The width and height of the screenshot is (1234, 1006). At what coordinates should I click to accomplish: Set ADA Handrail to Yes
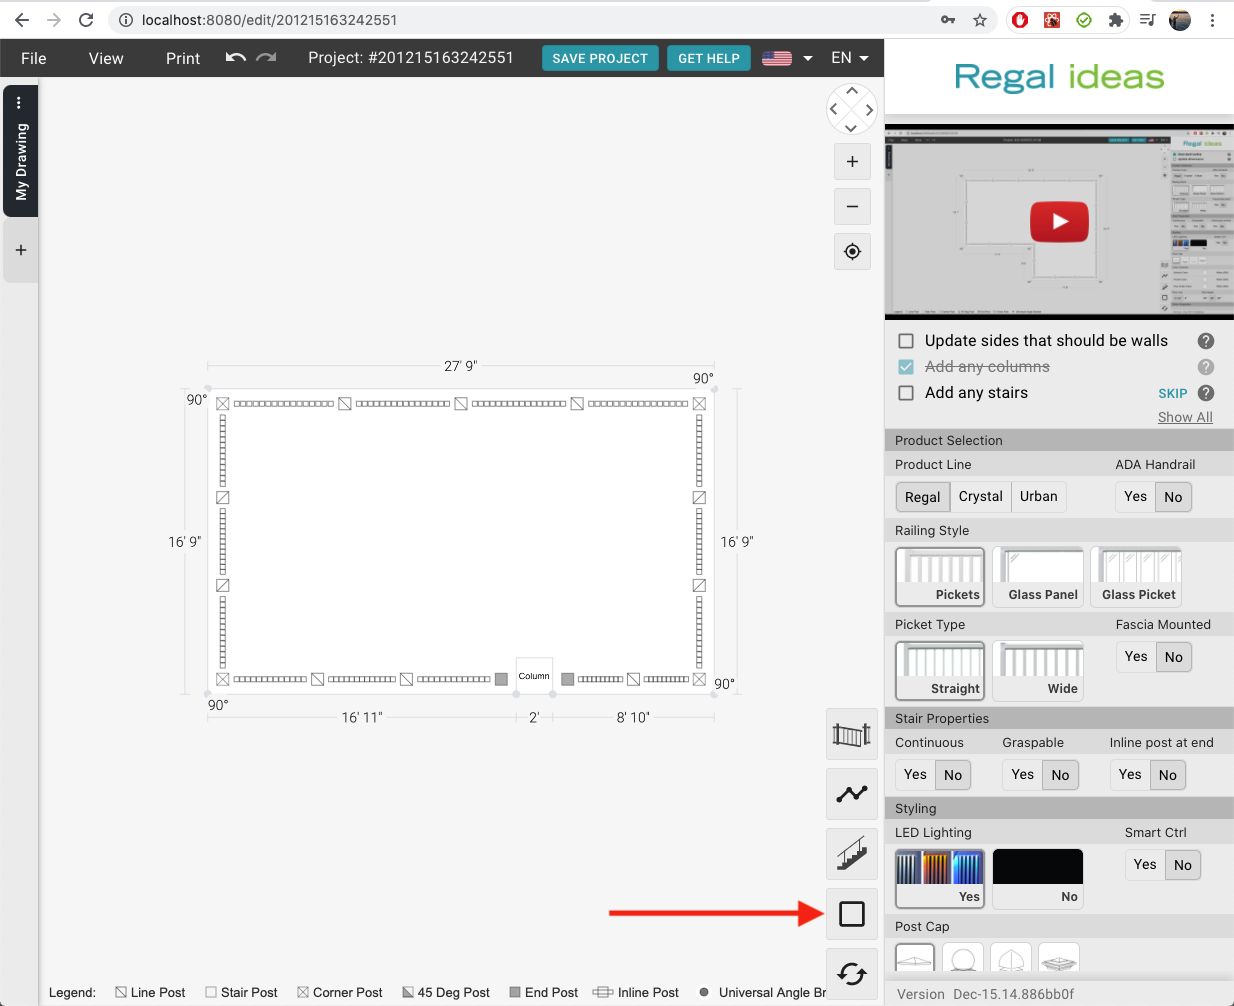pos(1135,496)
